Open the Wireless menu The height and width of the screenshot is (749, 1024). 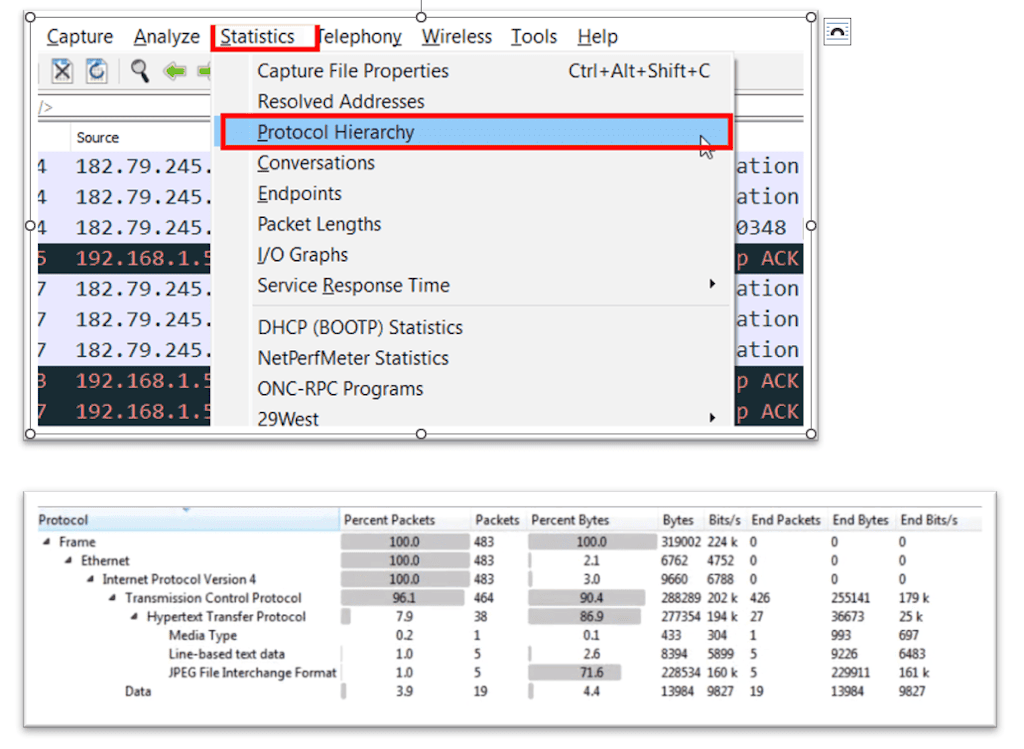pyautogui.click(x=456, y=37)
